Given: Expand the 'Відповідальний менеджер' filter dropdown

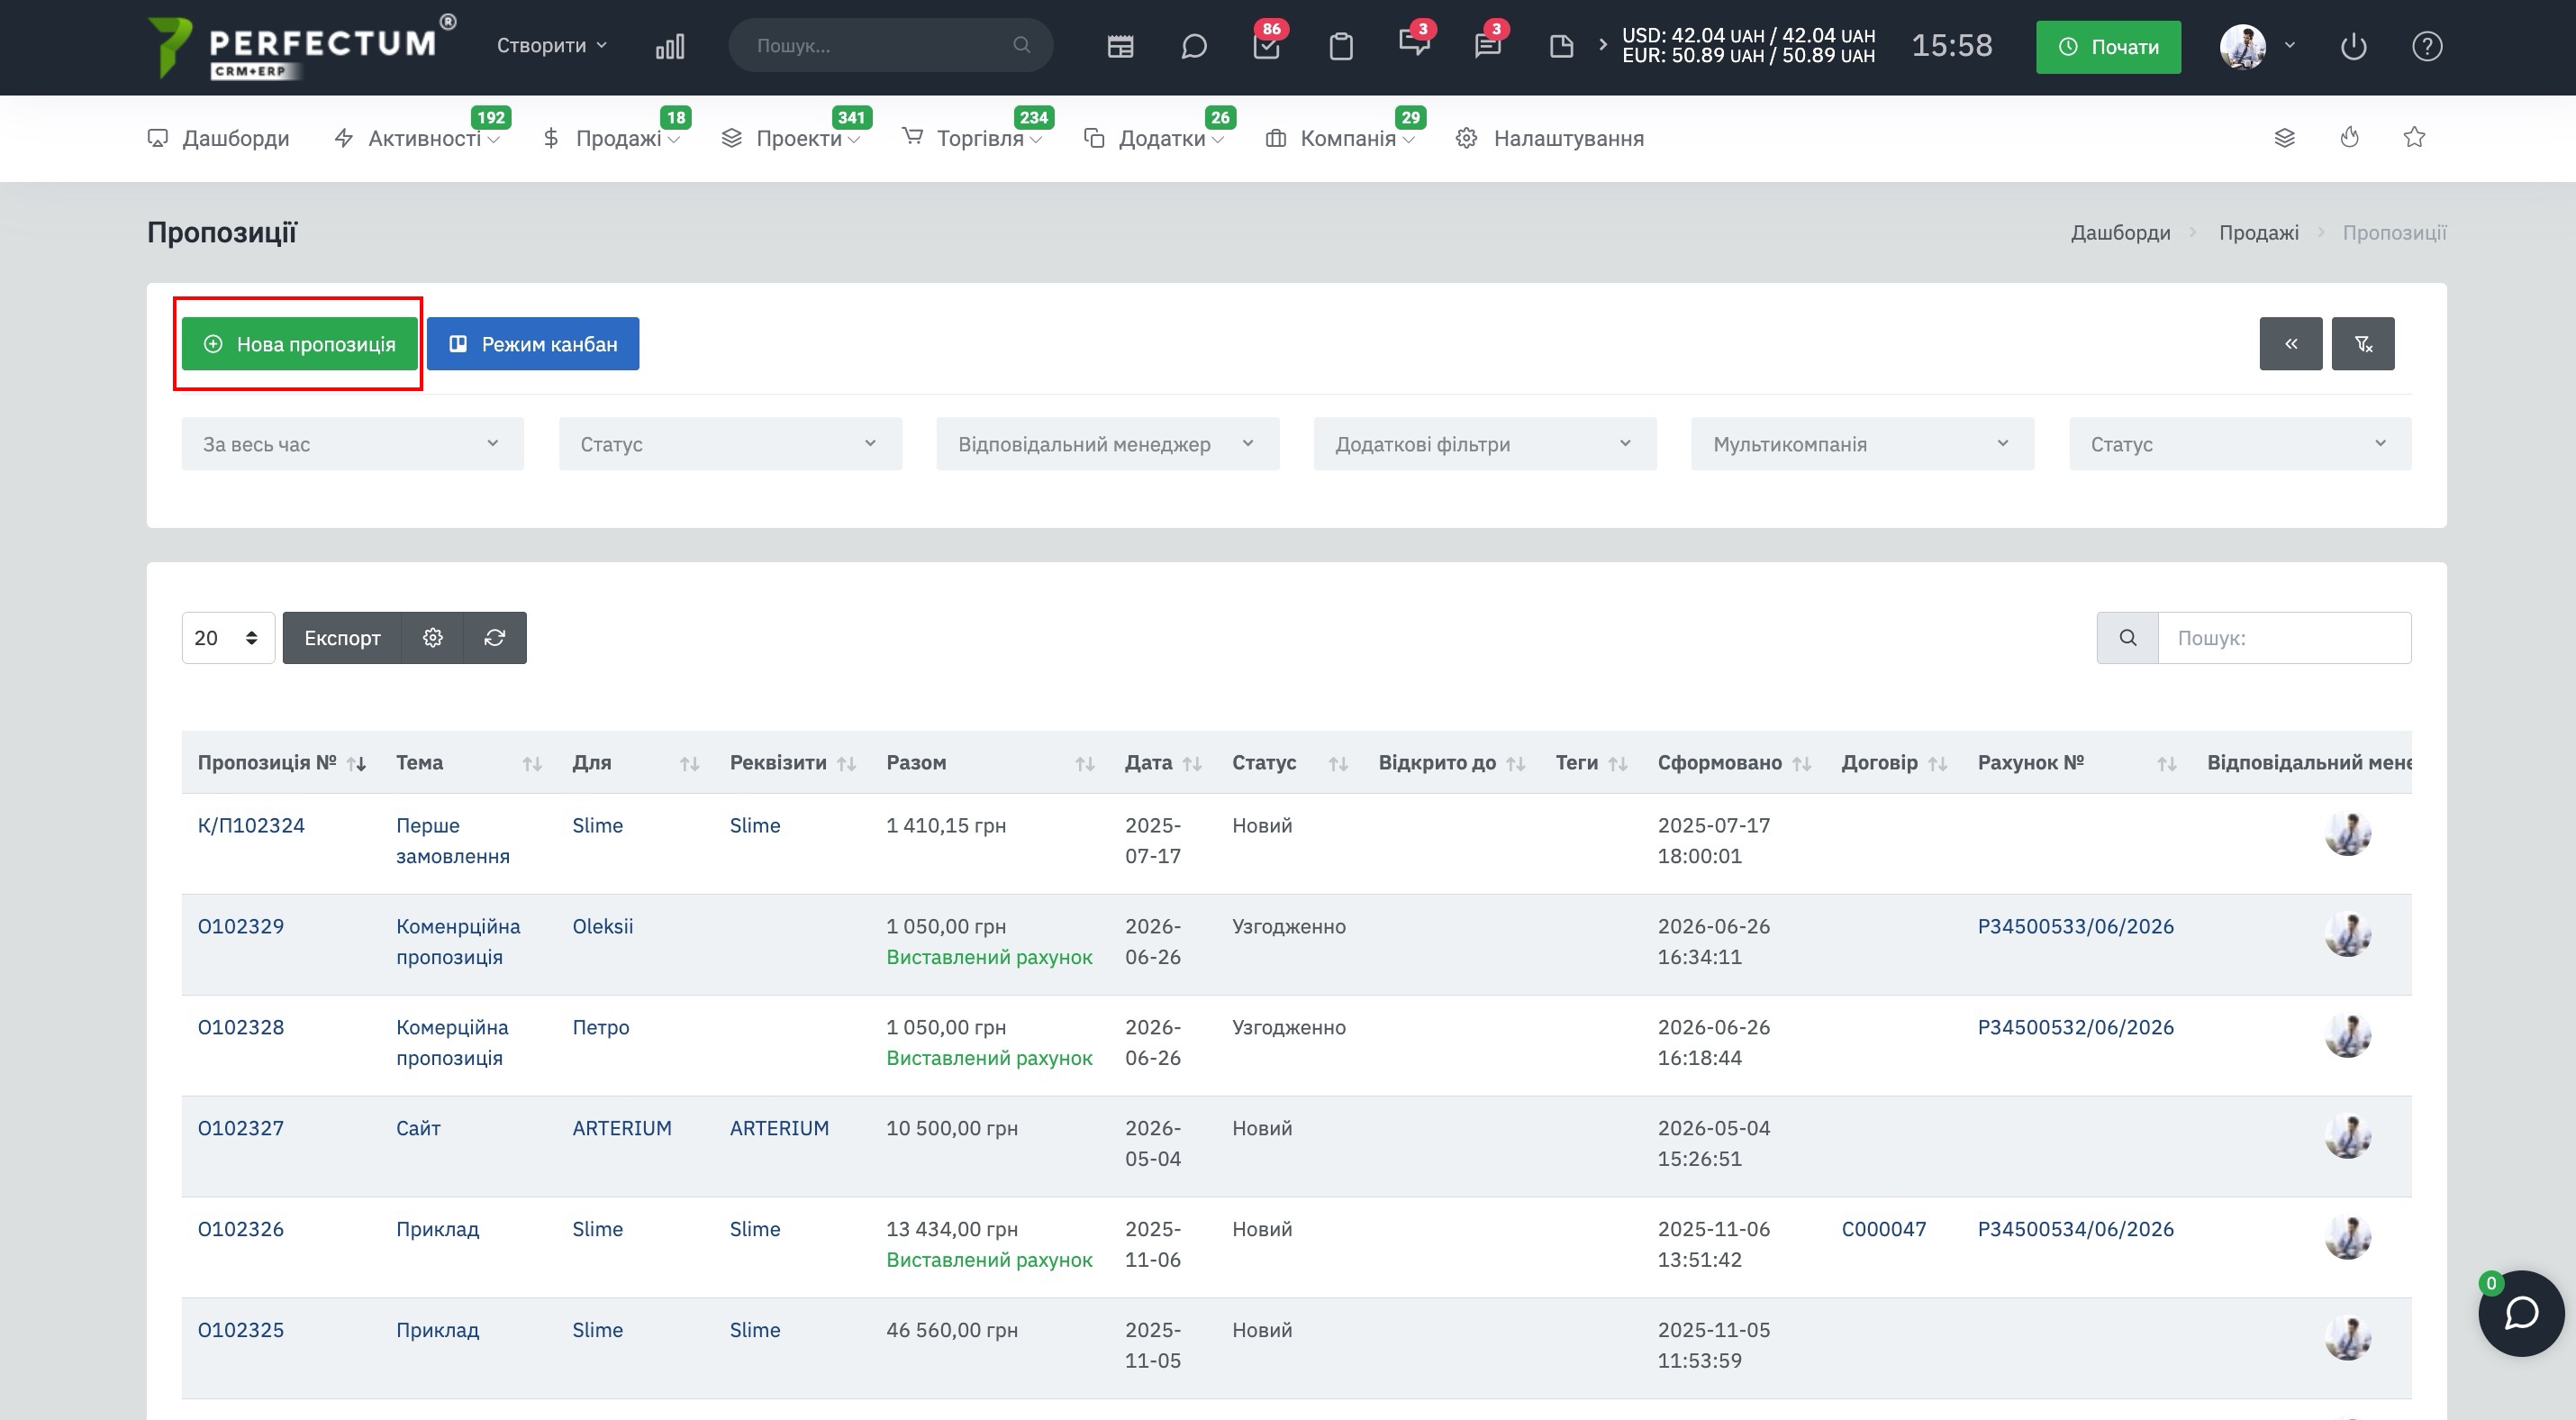Looking at the screenshot, I should (1107, 444).
